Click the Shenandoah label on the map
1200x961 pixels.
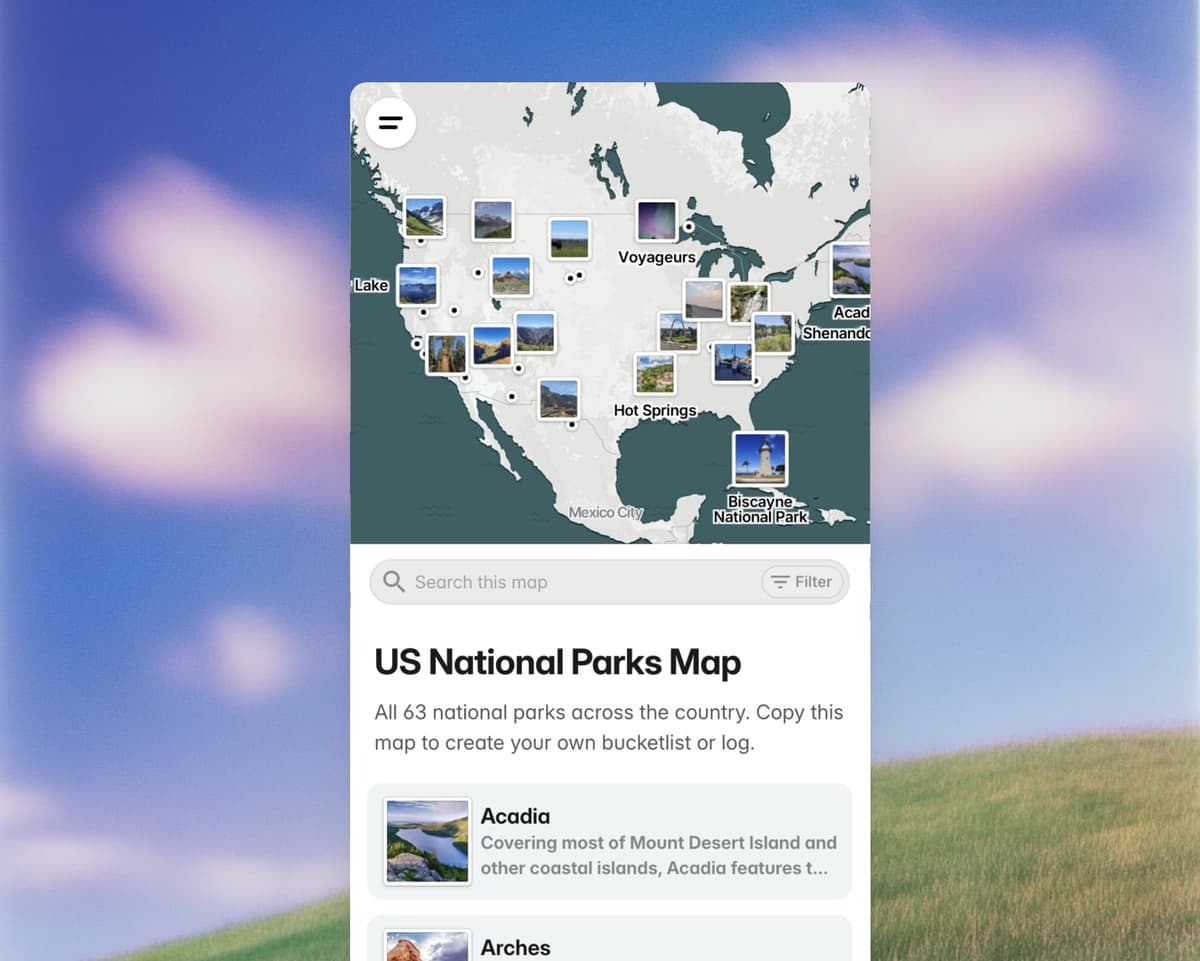click(838, 333)
